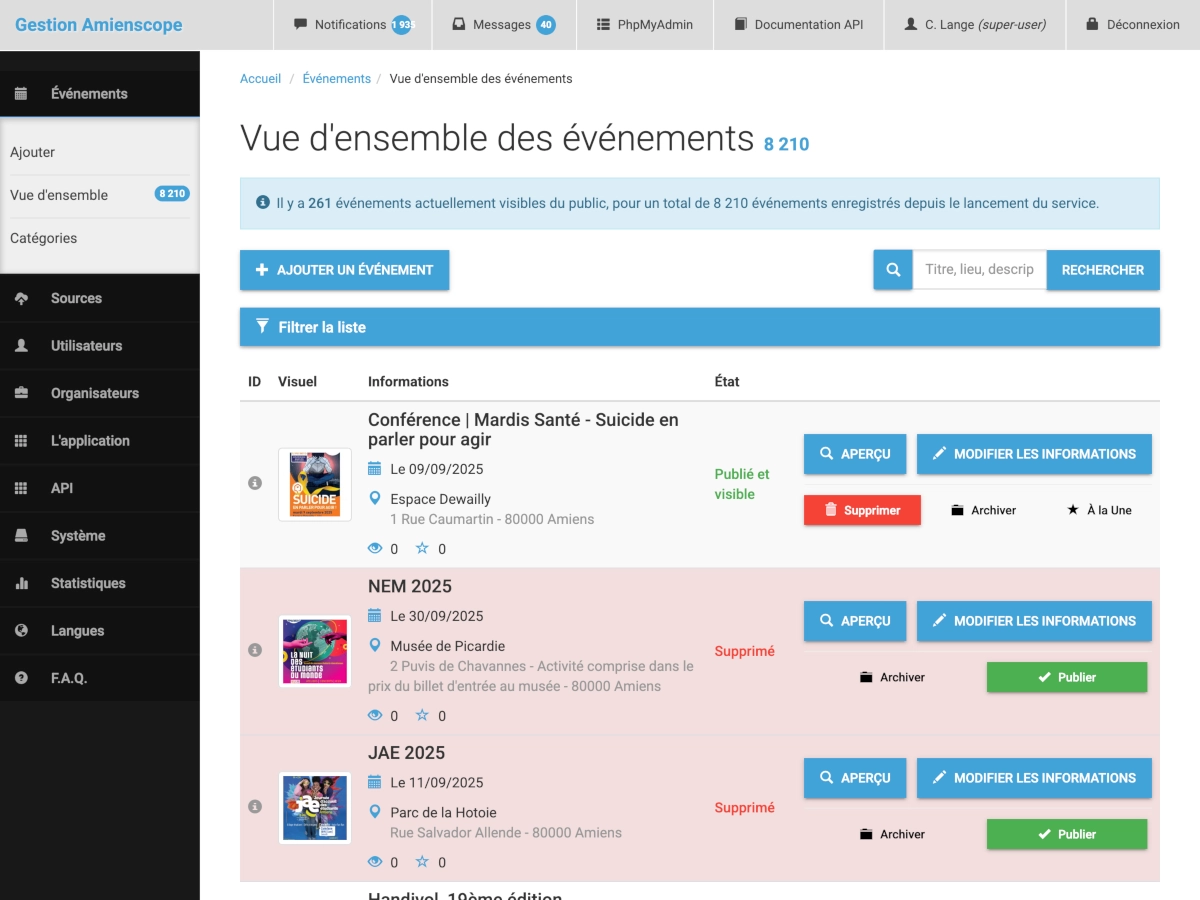This screenshot has height=900, width=1200.
Task: Mark Conférence Mardis Santé À la Une
Action: point(1099,510)
